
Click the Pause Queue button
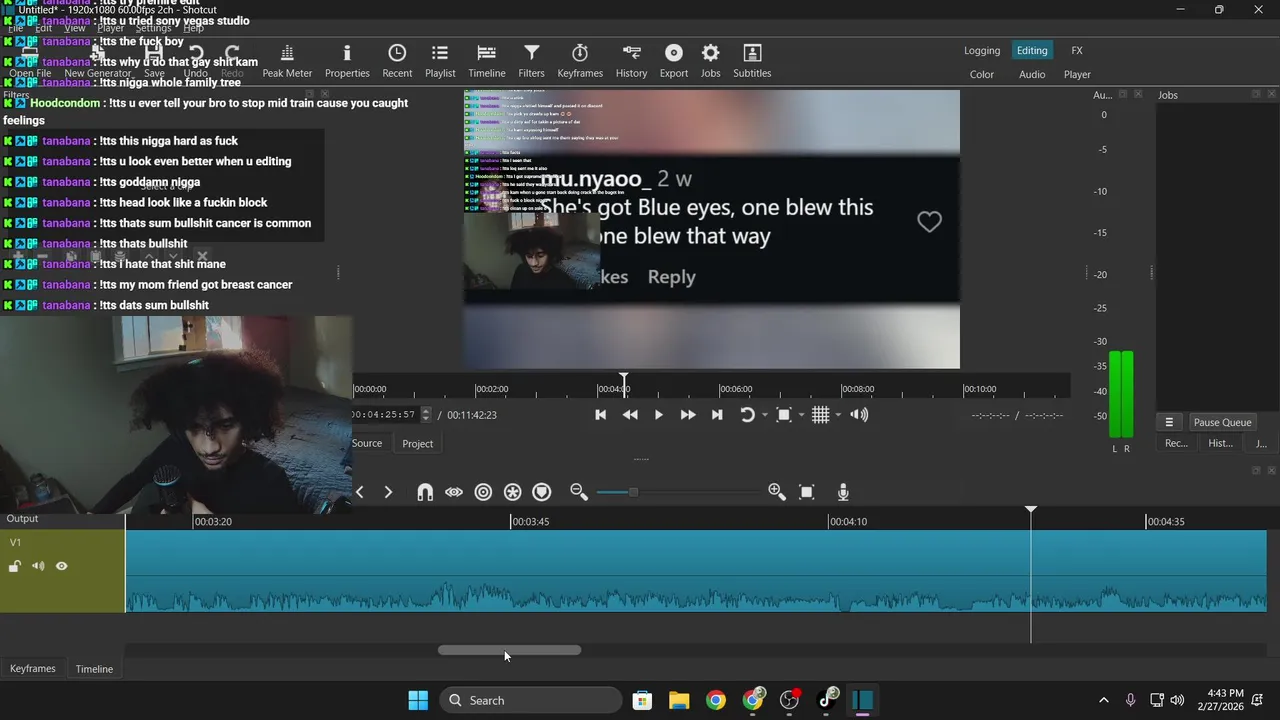pyautogui.click(x=1222, y=422)
